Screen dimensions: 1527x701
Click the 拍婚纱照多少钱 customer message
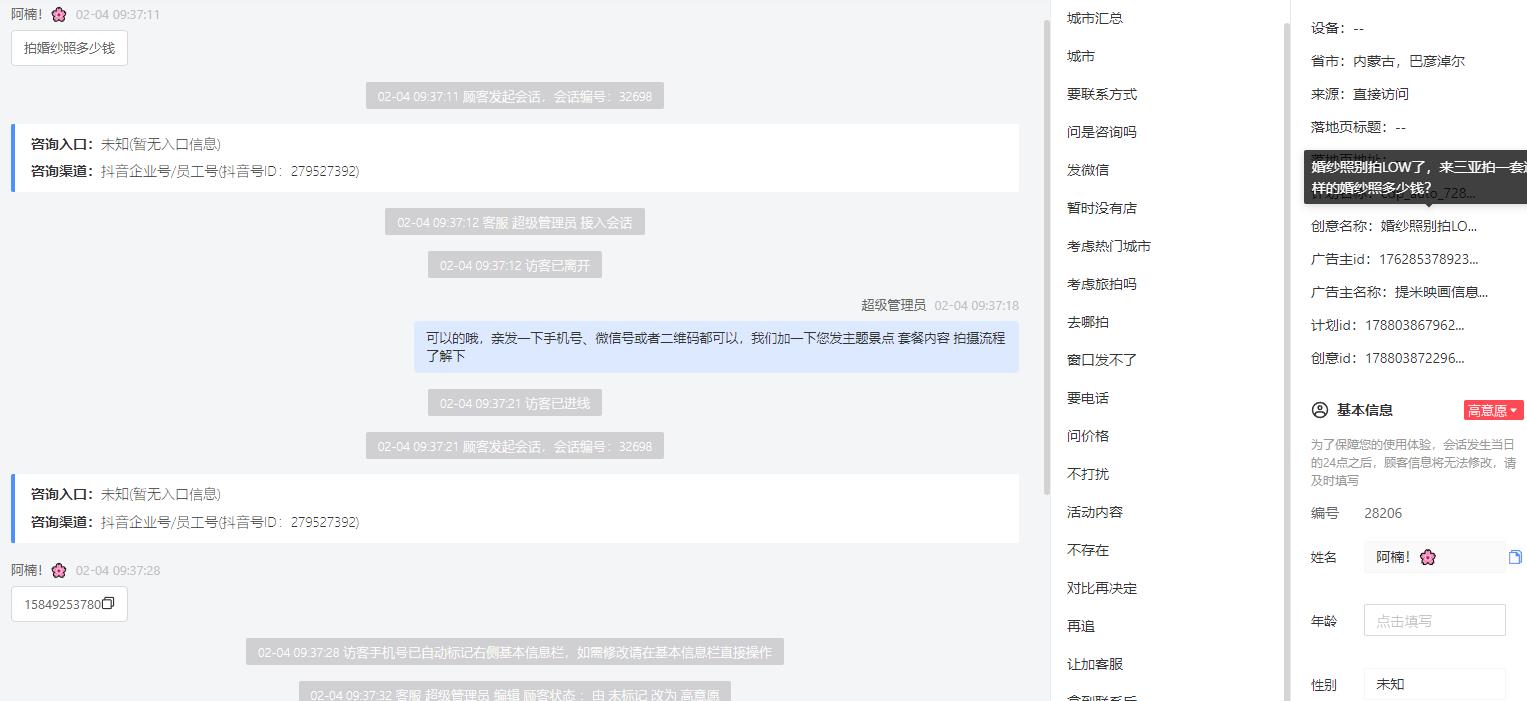click(69, 48)
